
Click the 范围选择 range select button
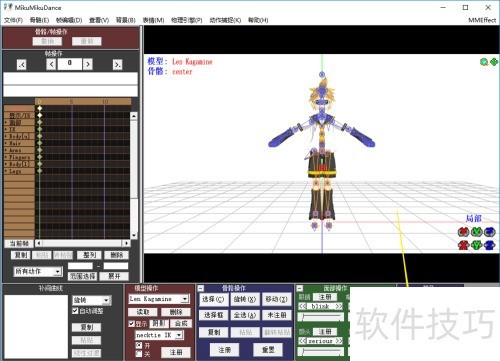coord(83,276)
